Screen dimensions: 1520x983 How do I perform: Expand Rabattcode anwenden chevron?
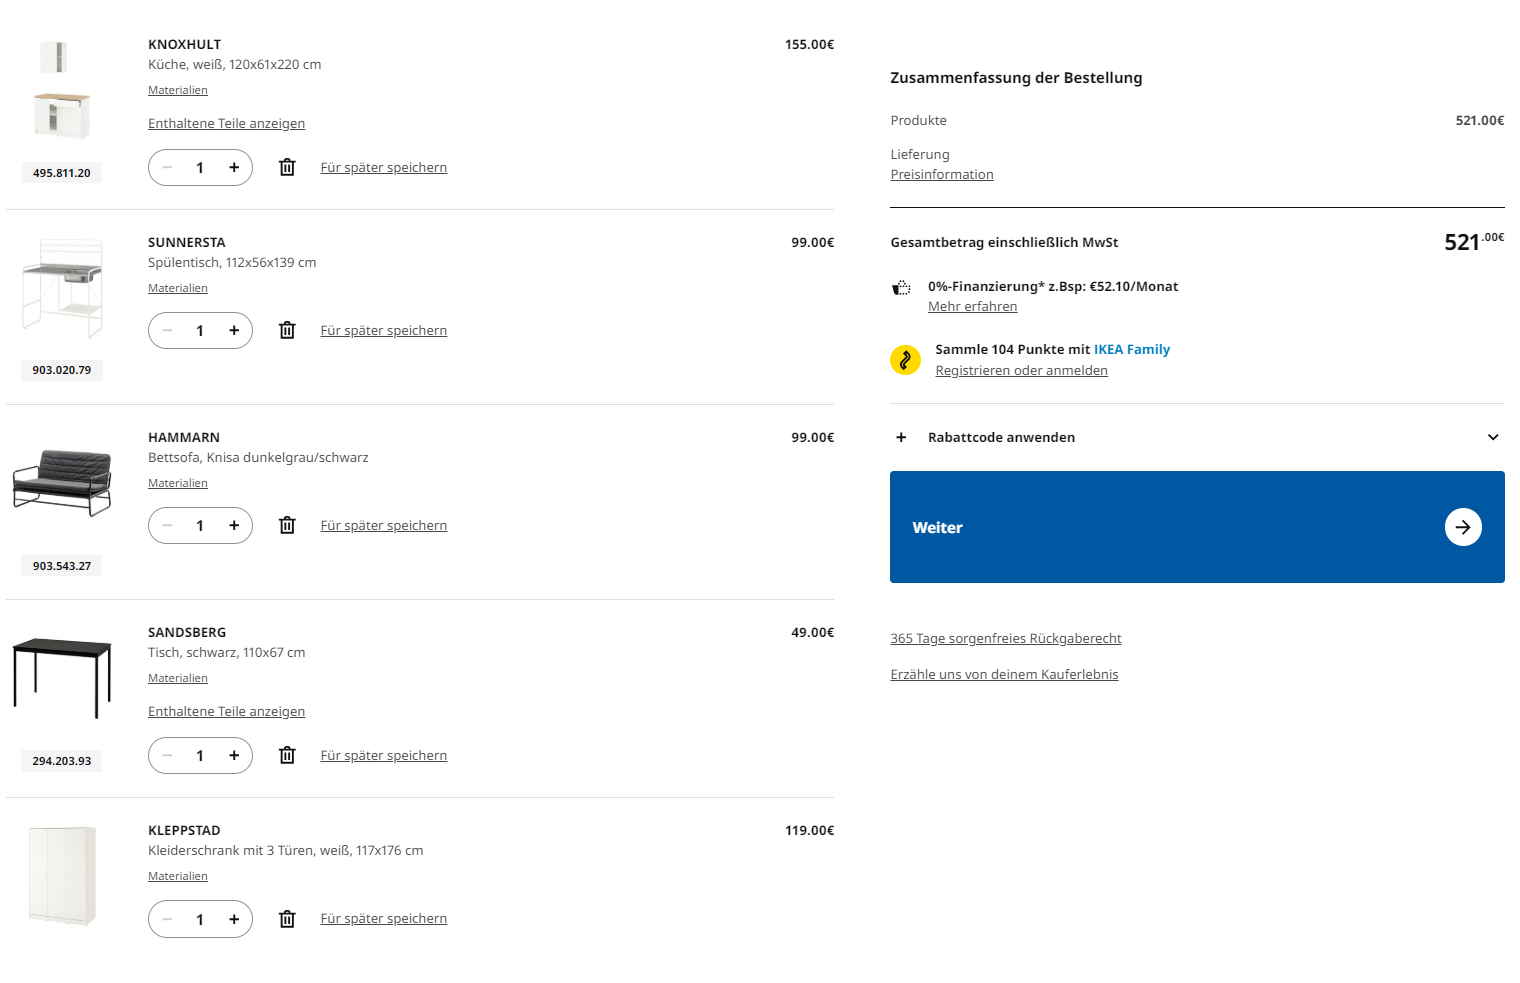[1492, 437]
